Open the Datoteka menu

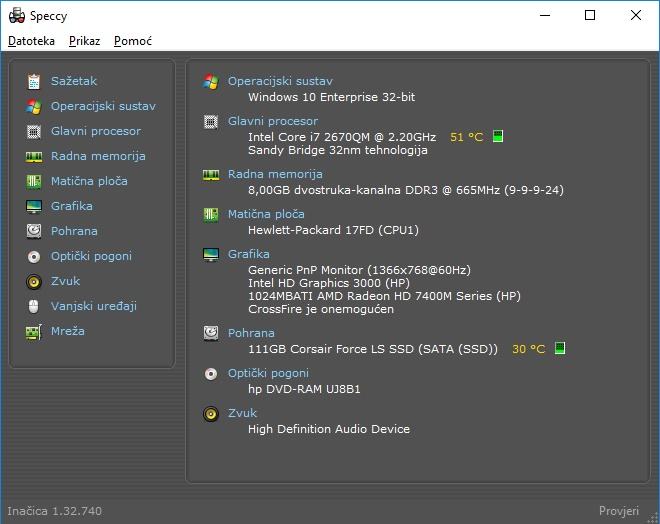point(32,41)
